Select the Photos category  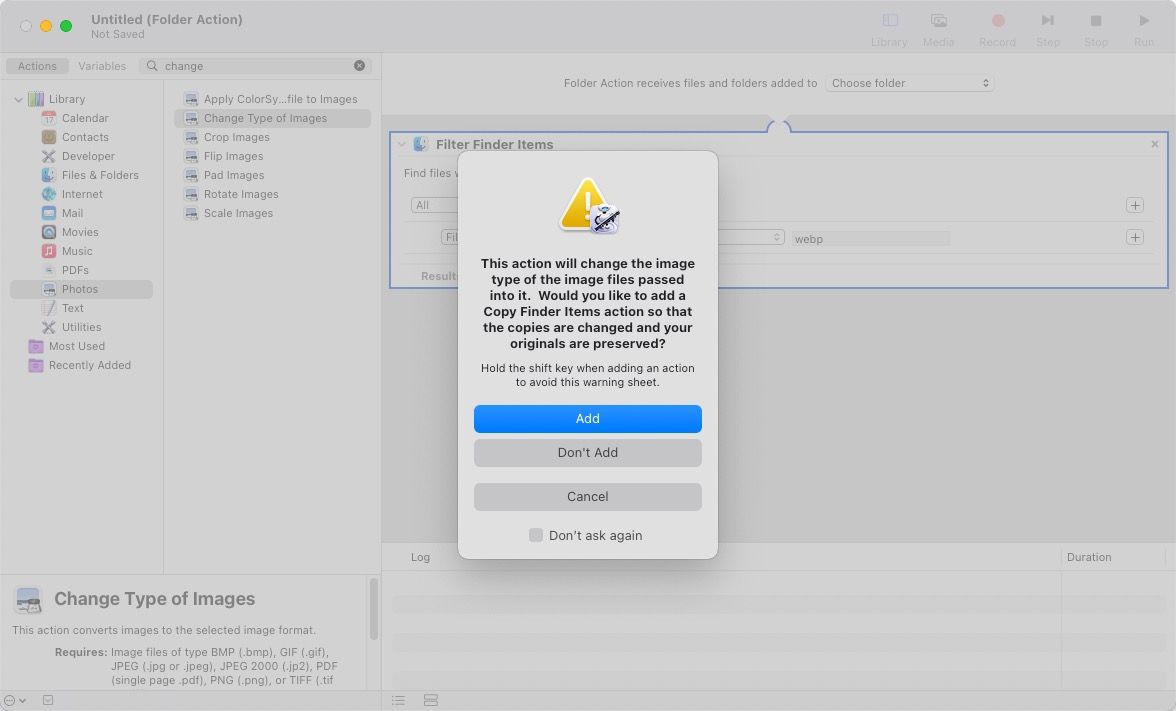coord(81,289)
